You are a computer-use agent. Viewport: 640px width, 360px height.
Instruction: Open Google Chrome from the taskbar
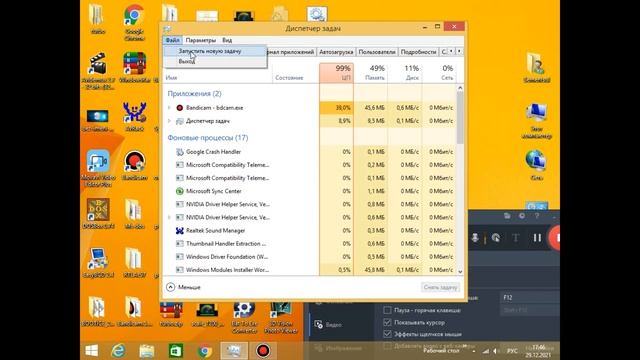(204, 351)
